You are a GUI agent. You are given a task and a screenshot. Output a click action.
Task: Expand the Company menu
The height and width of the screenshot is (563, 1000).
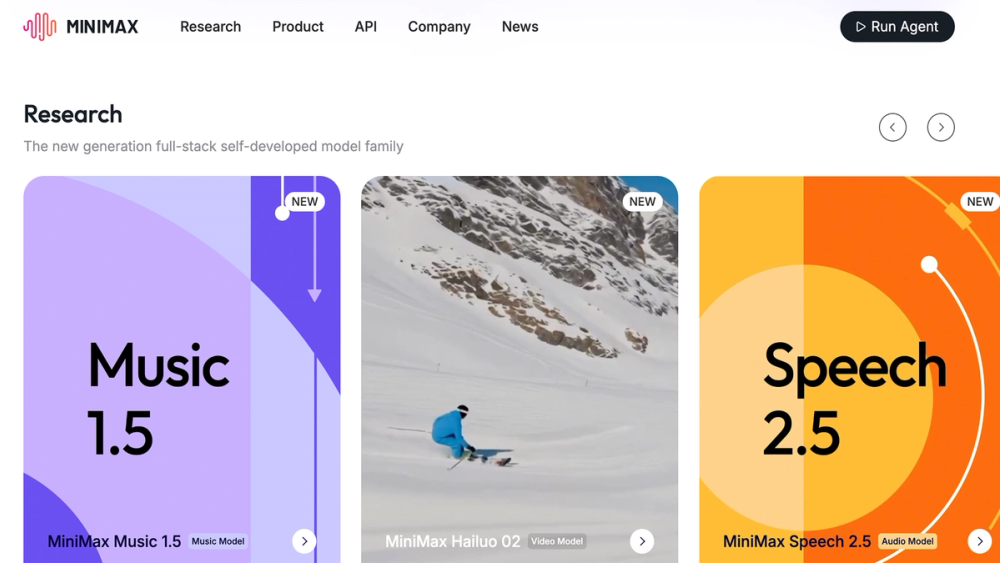click(439, 27)
